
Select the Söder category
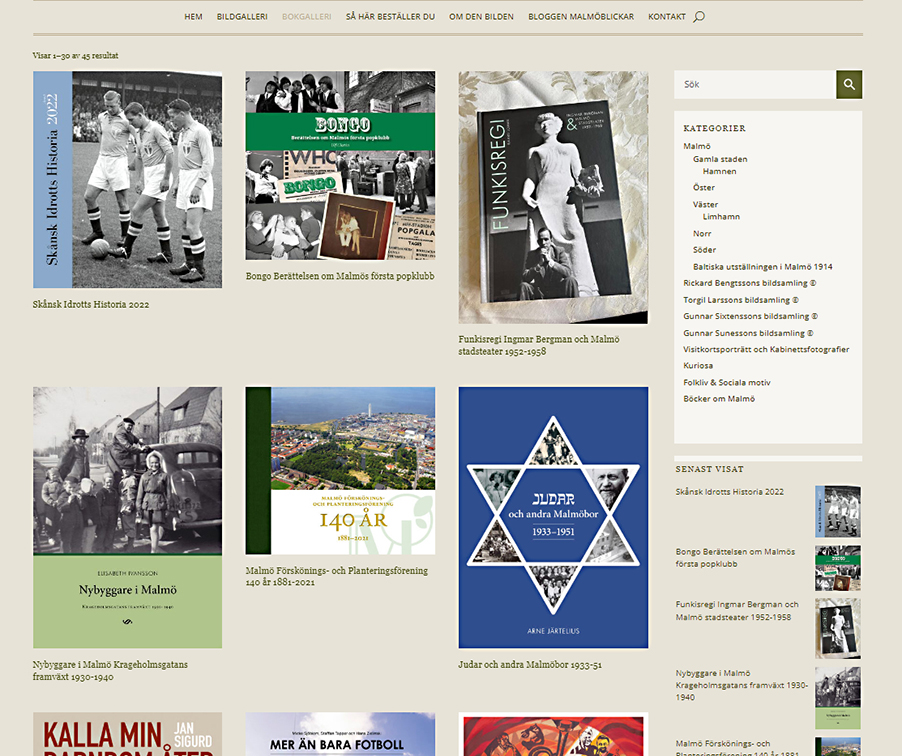pyautogui.click(x=704, y=250)
